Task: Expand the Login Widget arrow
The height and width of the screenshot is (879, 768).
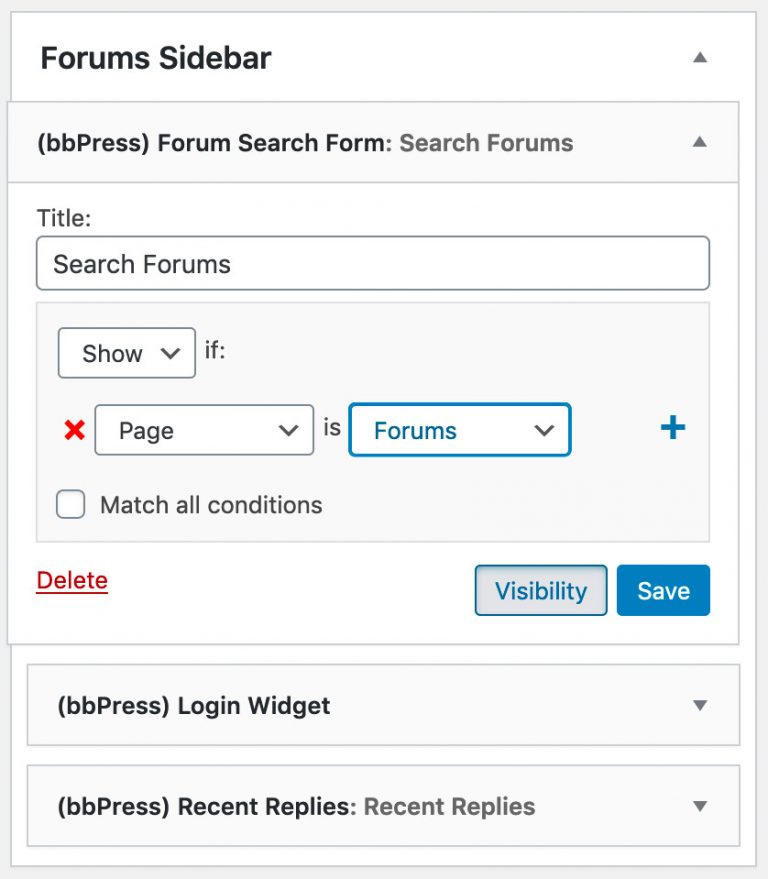Action: 700,705
